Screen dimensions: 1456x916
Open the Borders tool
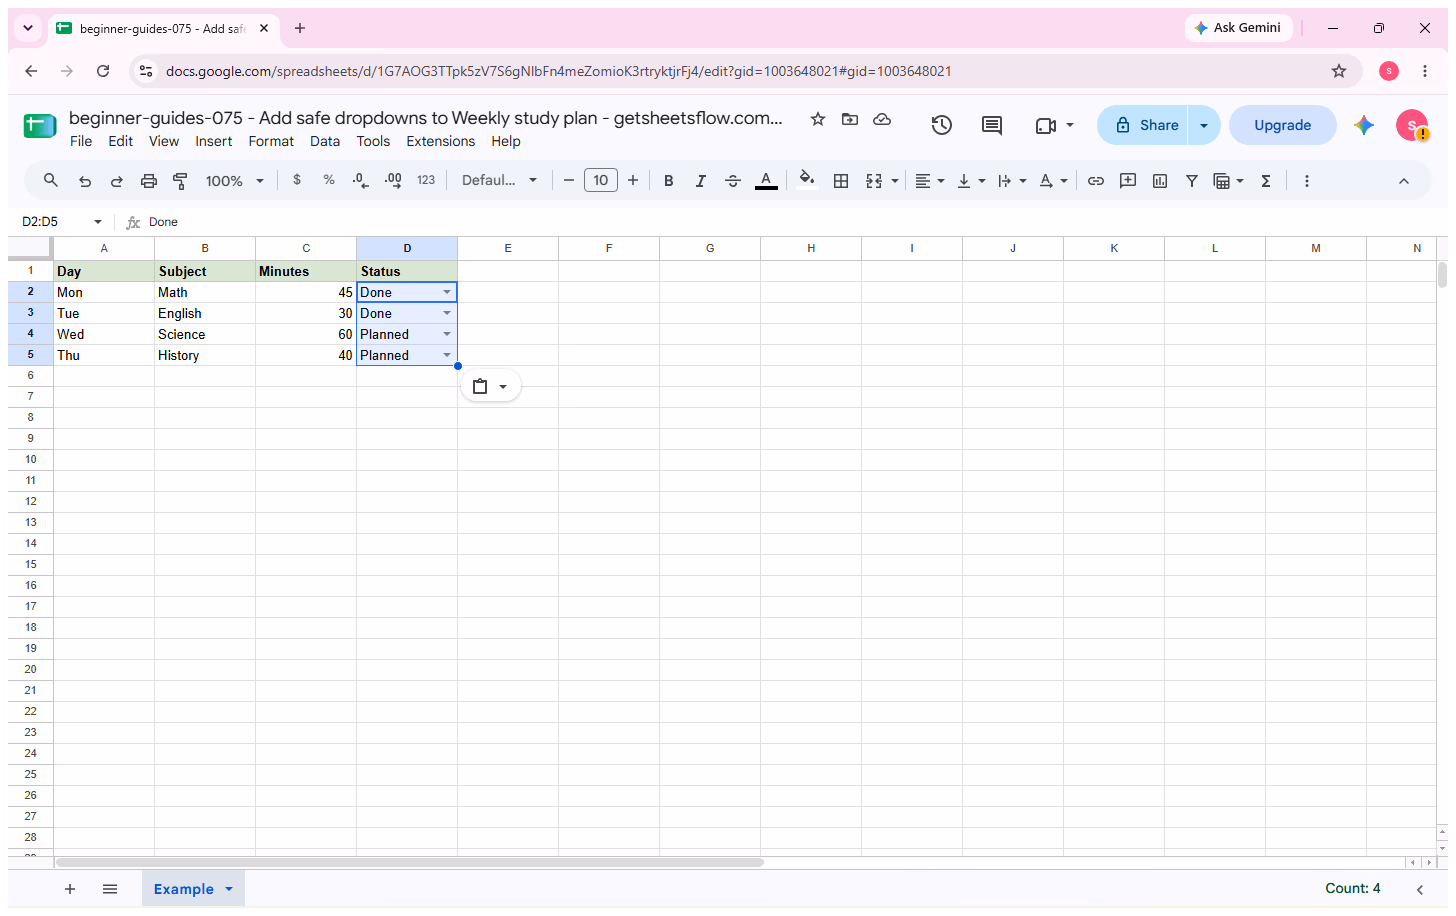(x=841, y=181)
